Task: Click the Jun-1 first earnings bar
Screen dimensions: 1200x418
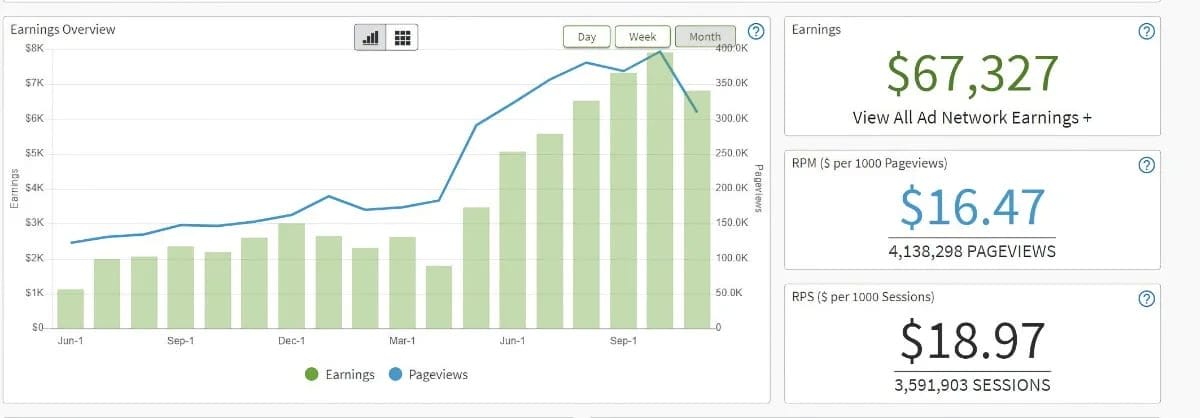Action: tap(70, 308)
